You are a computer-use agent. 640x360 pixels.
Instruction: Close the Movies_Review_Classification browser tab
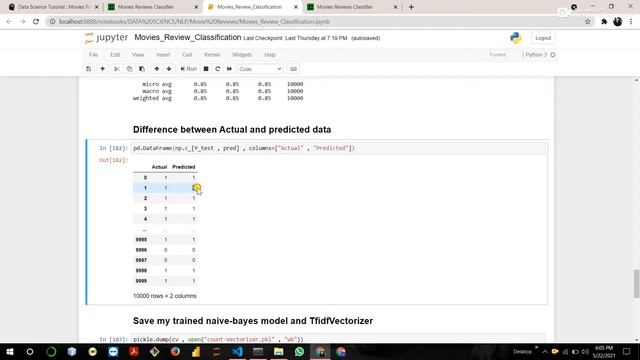[x=296, y=7]
